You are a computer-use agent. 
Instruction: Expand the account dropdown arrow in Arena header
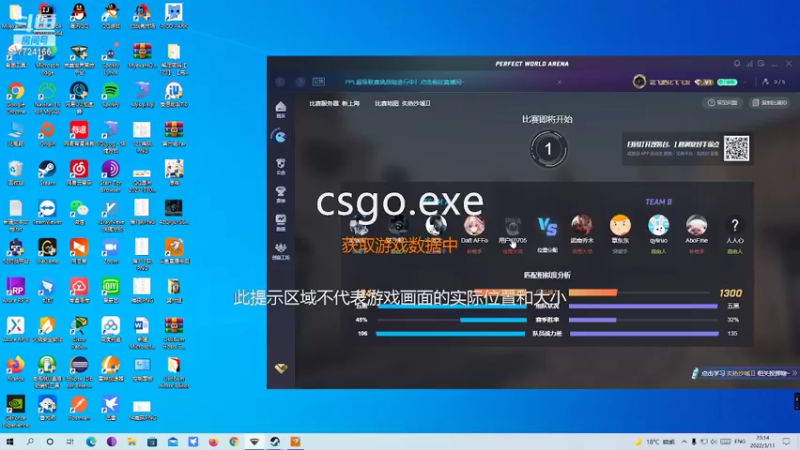[x=745, y=82]
